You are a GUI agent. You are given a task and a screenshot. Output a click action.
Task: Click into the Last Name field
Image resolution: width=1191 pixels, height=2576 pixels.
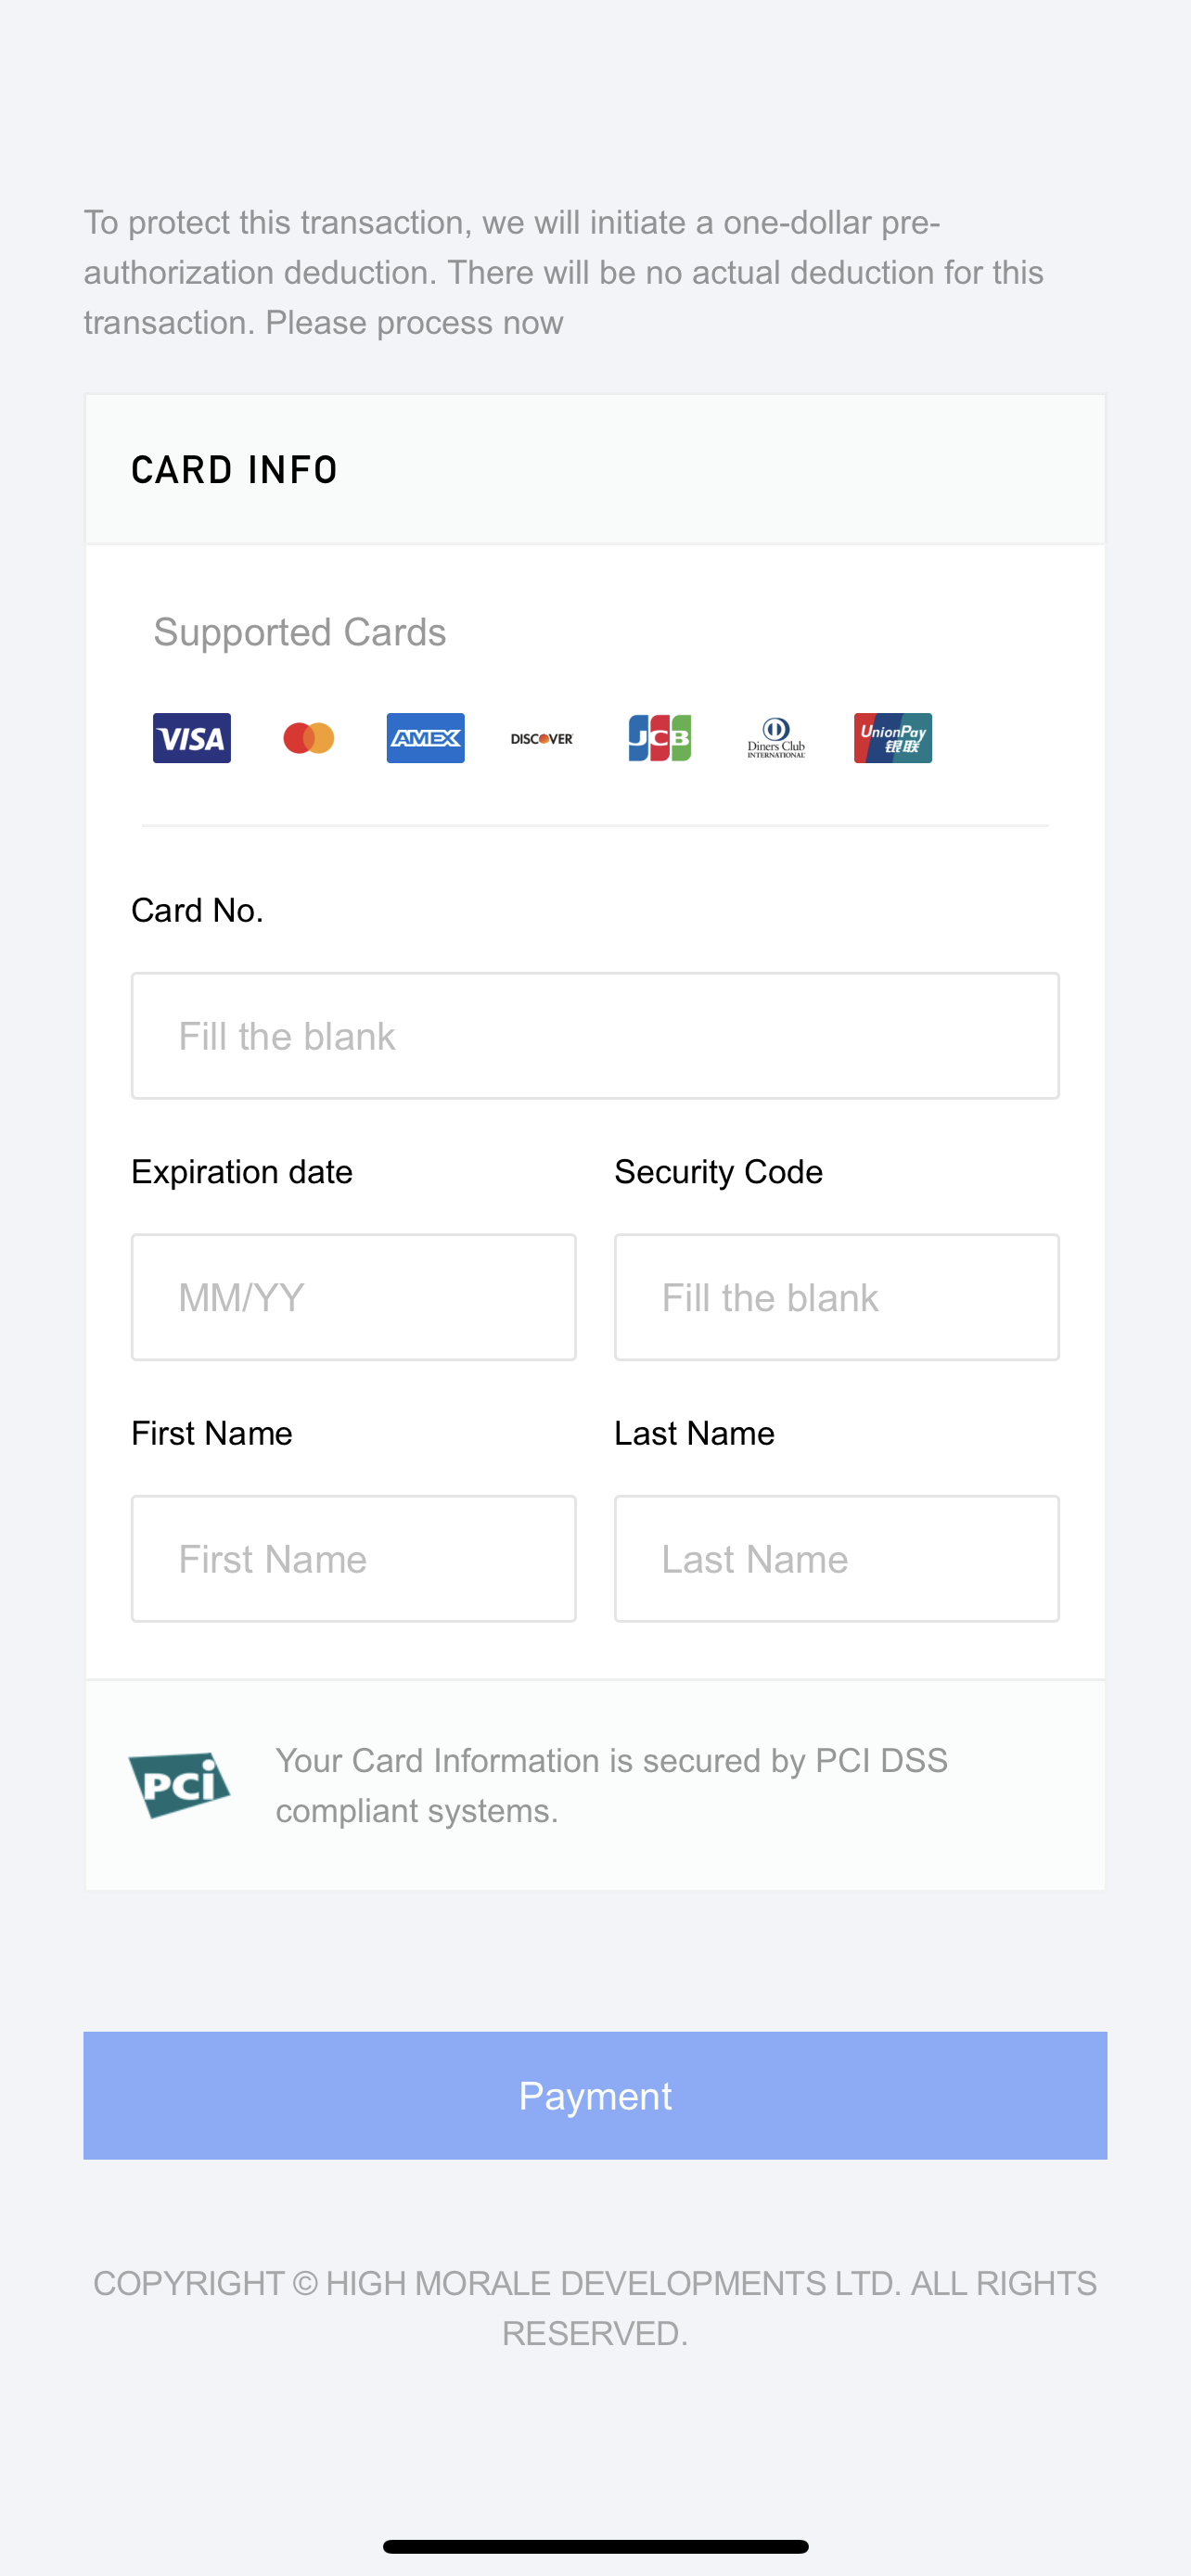click(x=837, y=1559)
